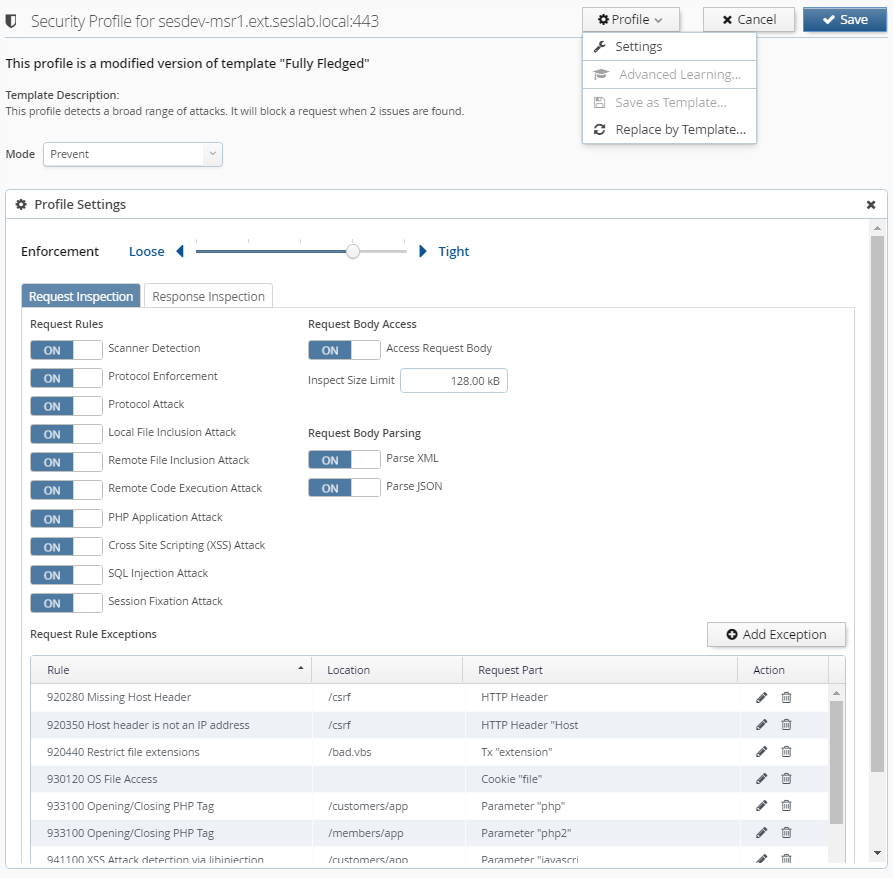
Task: Sort exceptions by Rule column header
Action: coord(170,670)
